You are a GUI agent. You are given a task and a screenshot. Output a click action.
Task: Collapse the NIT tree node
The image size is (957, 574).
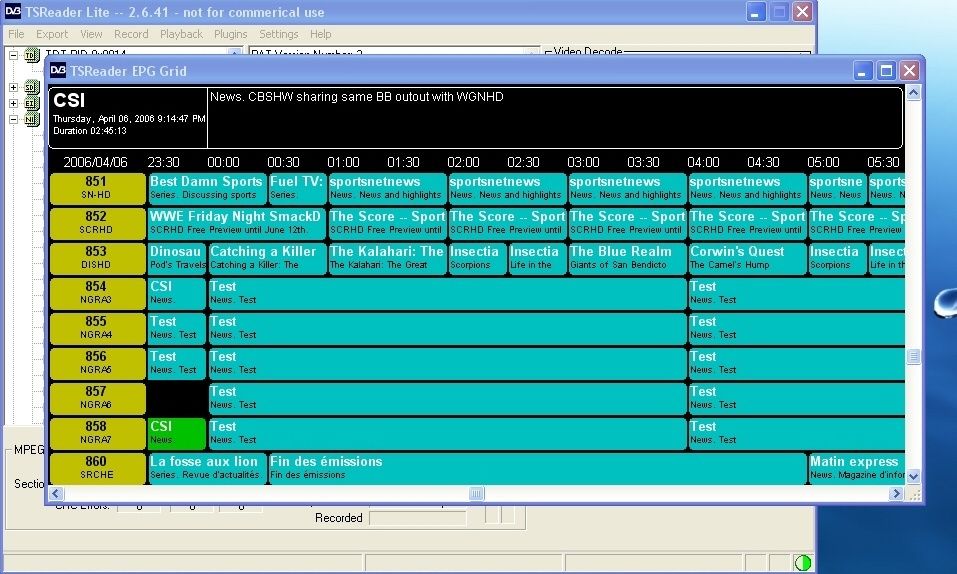pyautogui.click(x=13, y=119)
